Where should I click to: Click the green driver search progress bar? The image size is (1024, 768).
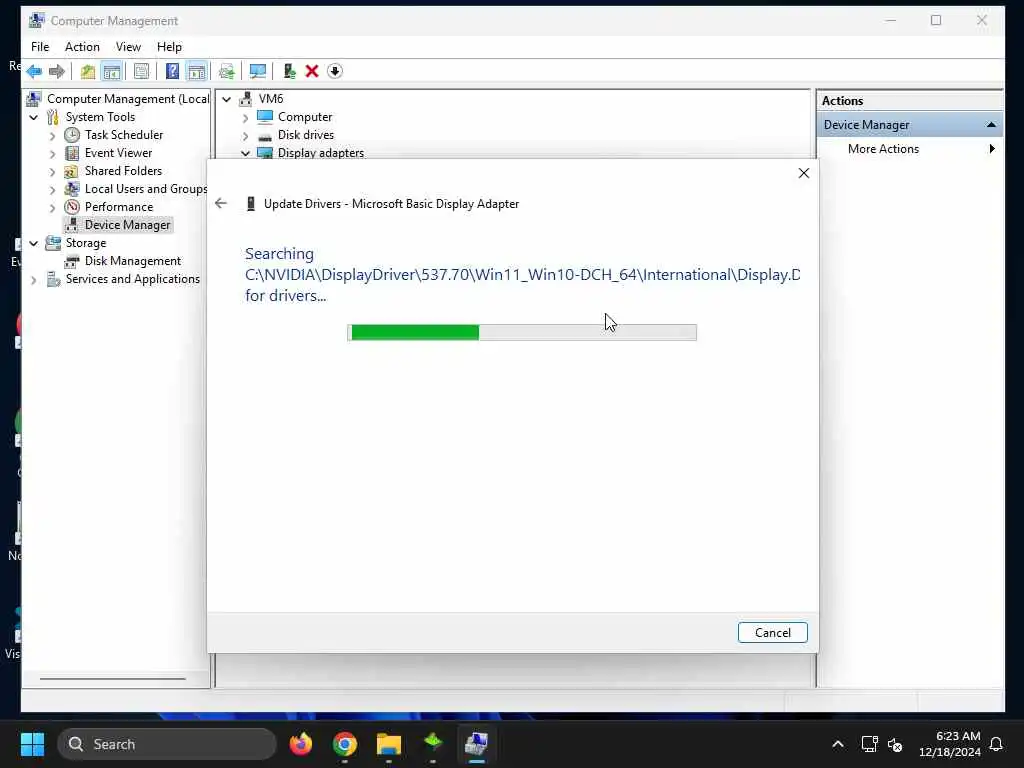click(522, 332)
